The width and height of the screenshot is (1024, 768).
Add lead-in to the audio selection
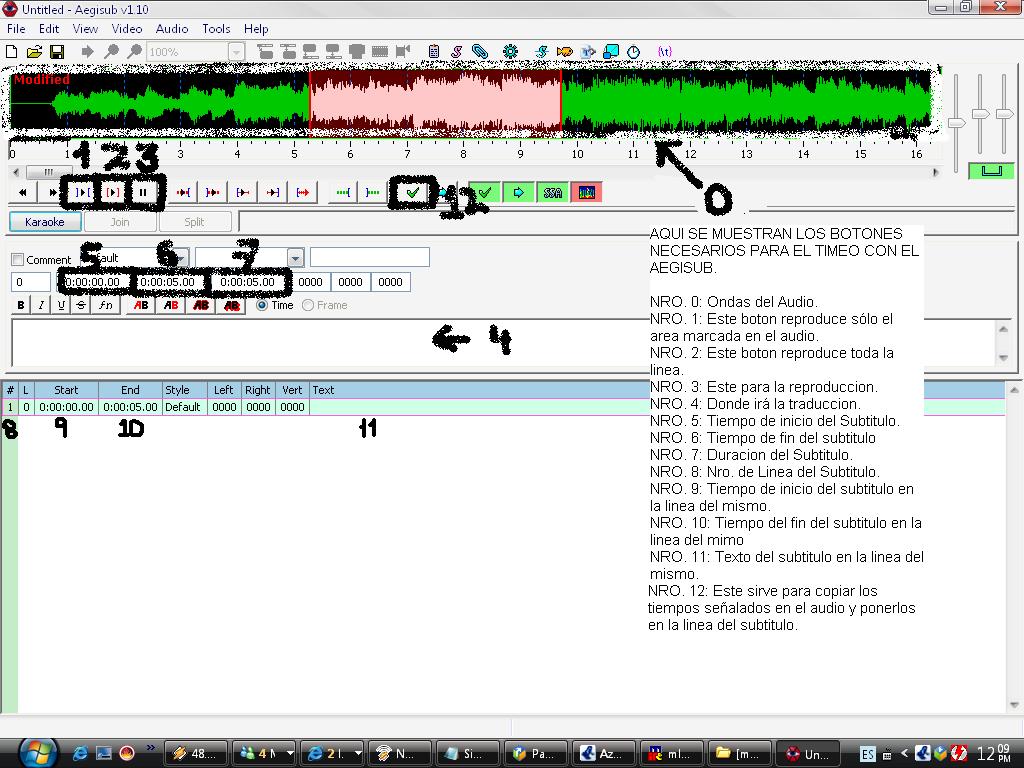coord(343,193)
